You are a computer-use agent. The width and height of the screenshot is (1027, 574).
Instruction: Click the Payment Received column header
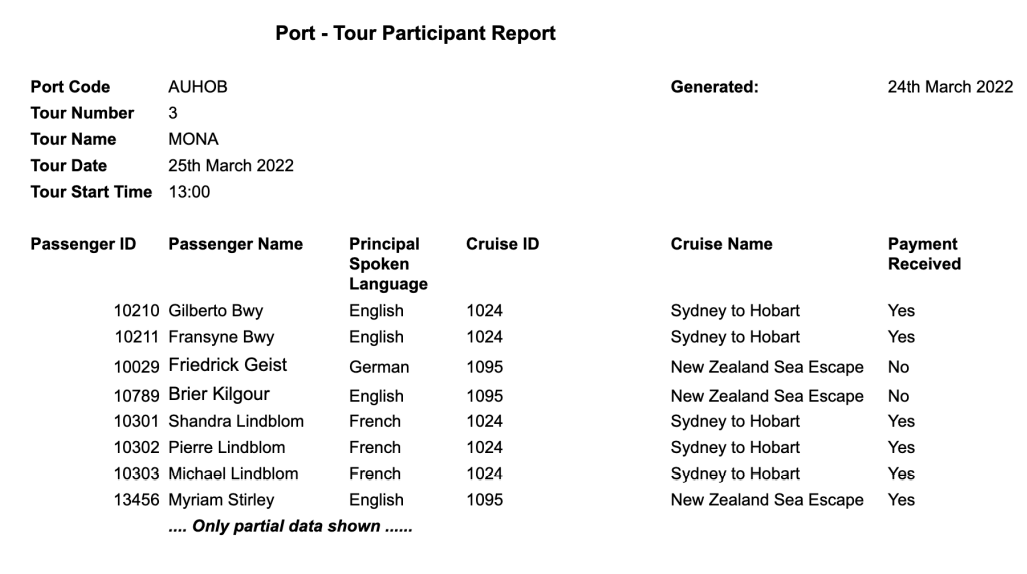click(924, 254)
